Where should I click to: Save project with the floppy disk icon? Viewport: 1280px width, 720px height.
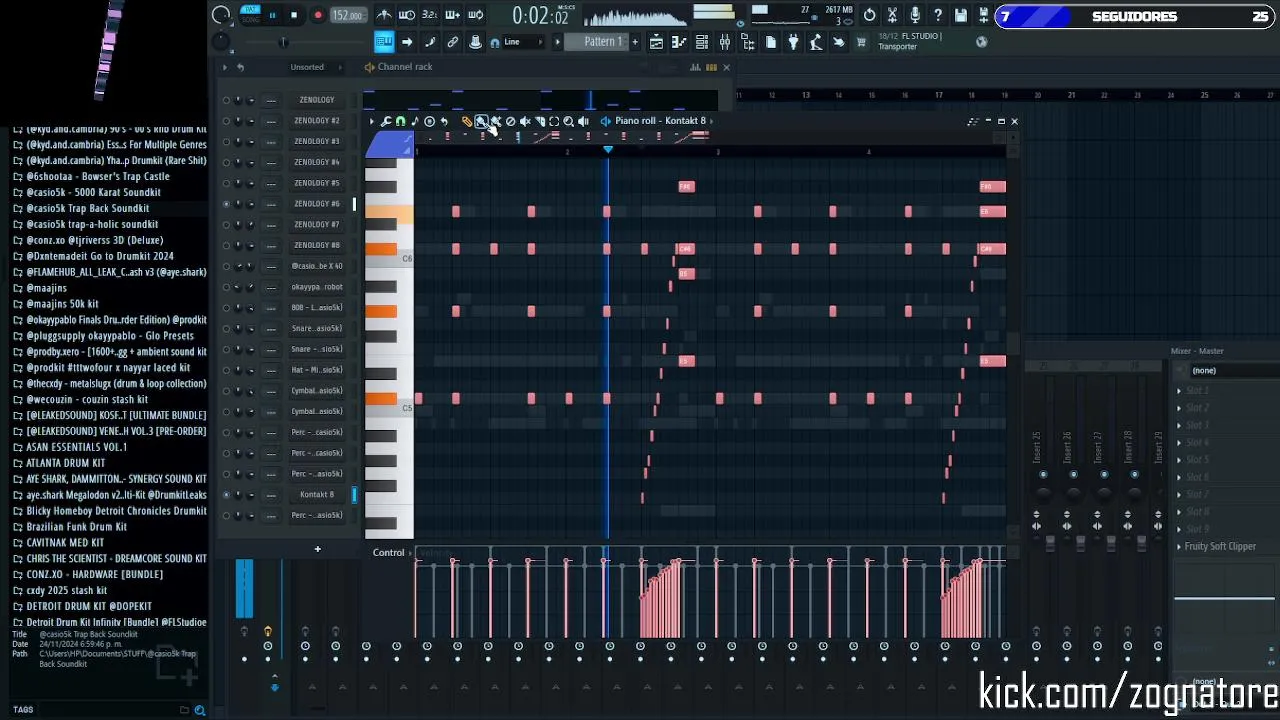(x=961, y=15)
